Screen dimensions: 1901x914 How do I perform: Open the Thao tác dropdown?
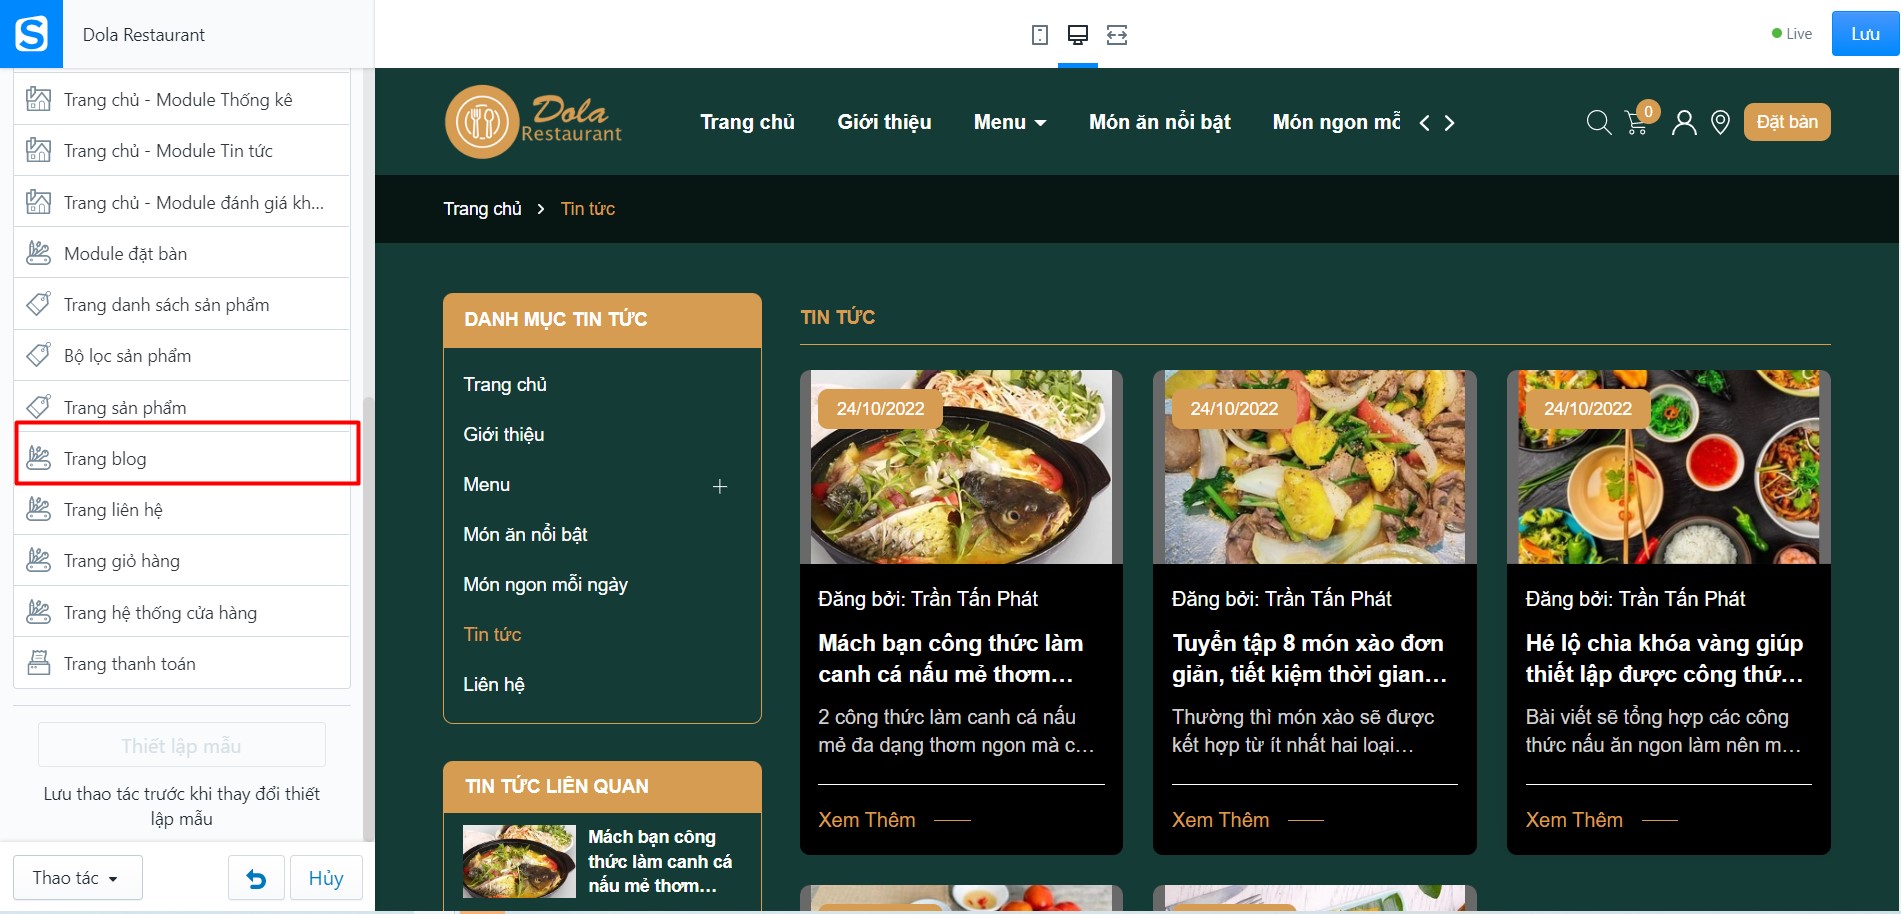coord(77,878)
